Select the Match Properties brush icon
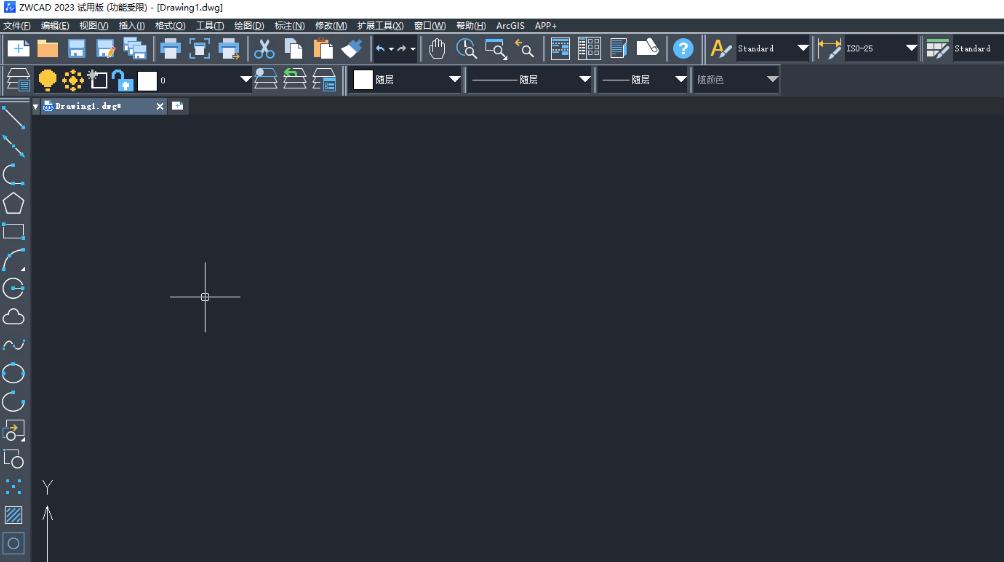 pyautogui.click(x=352, y=49)
